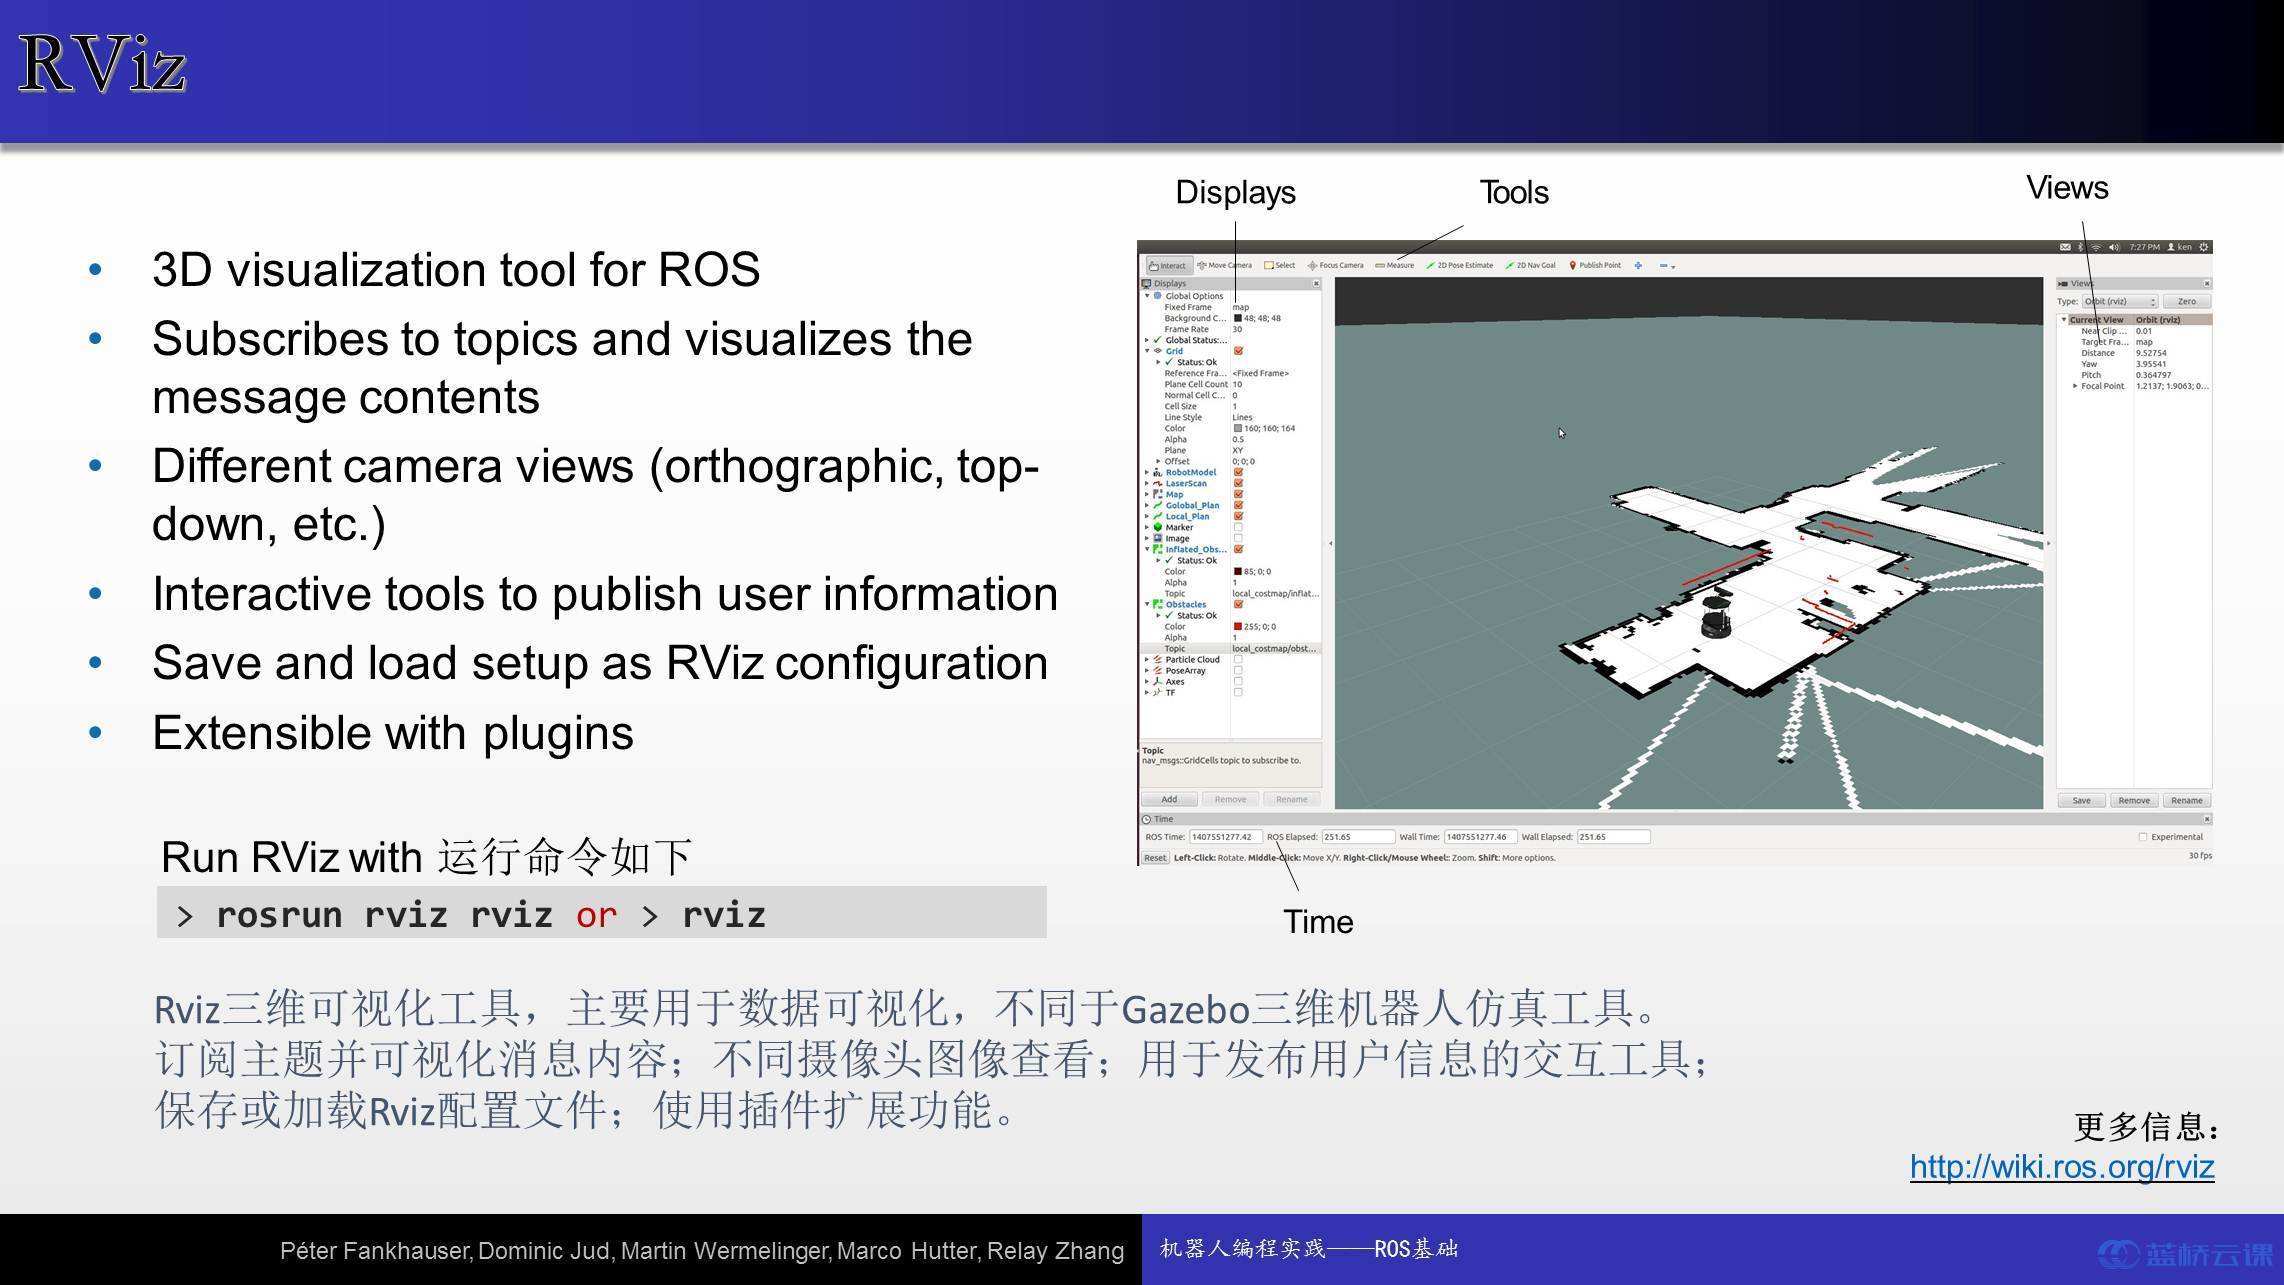Click the Views panel camera icon

click(2063, 284)
